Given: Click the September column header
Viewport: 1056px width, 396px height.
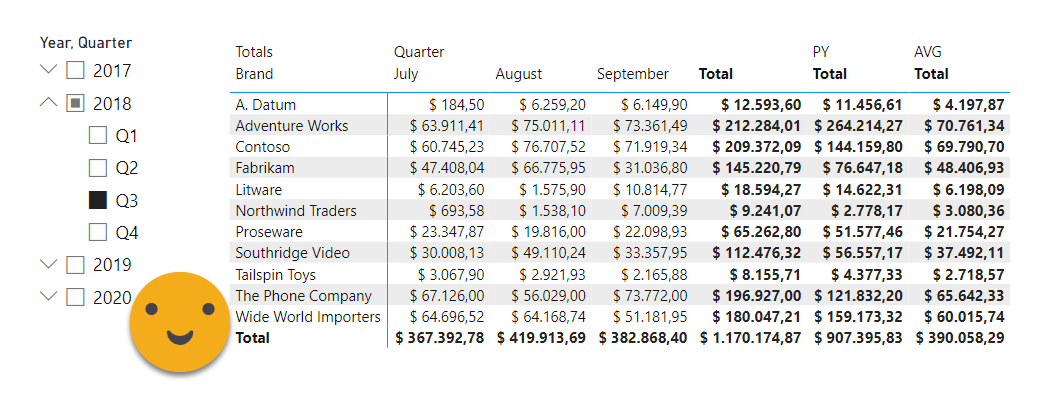Looking at the screenshot, I should click(633, 74).
